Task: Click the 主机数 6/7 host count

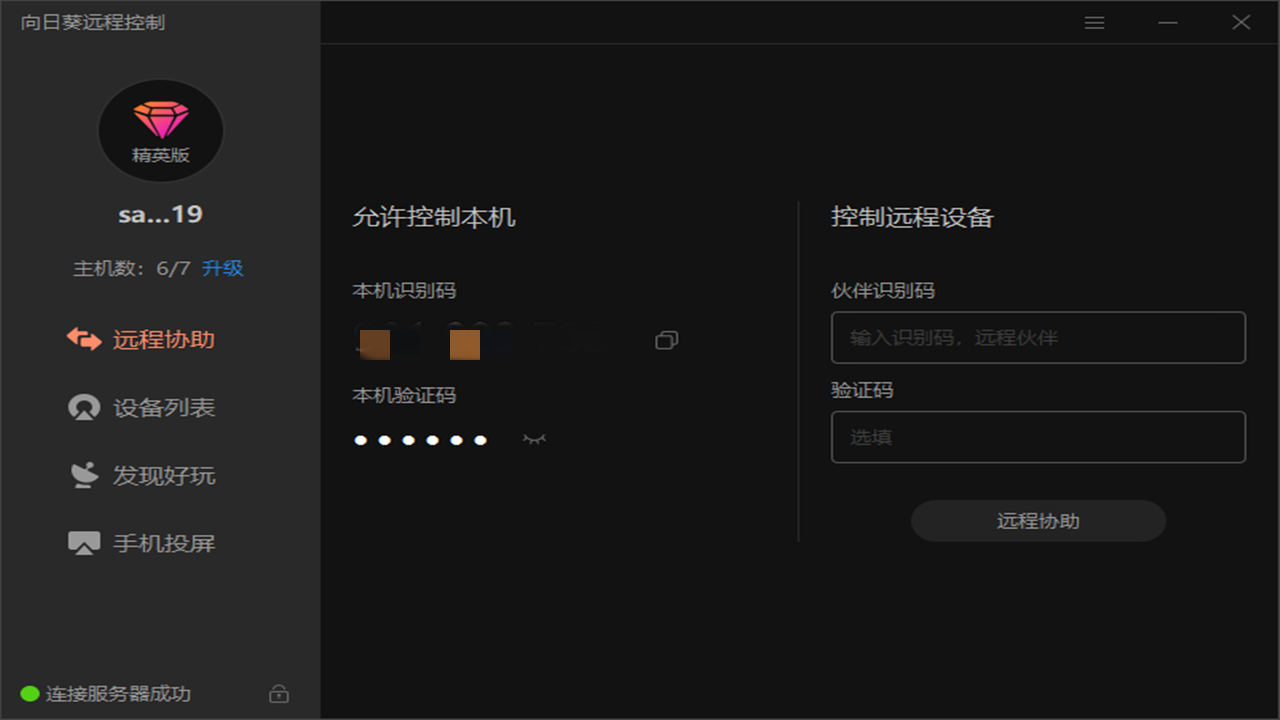Action: pos(131,268)
